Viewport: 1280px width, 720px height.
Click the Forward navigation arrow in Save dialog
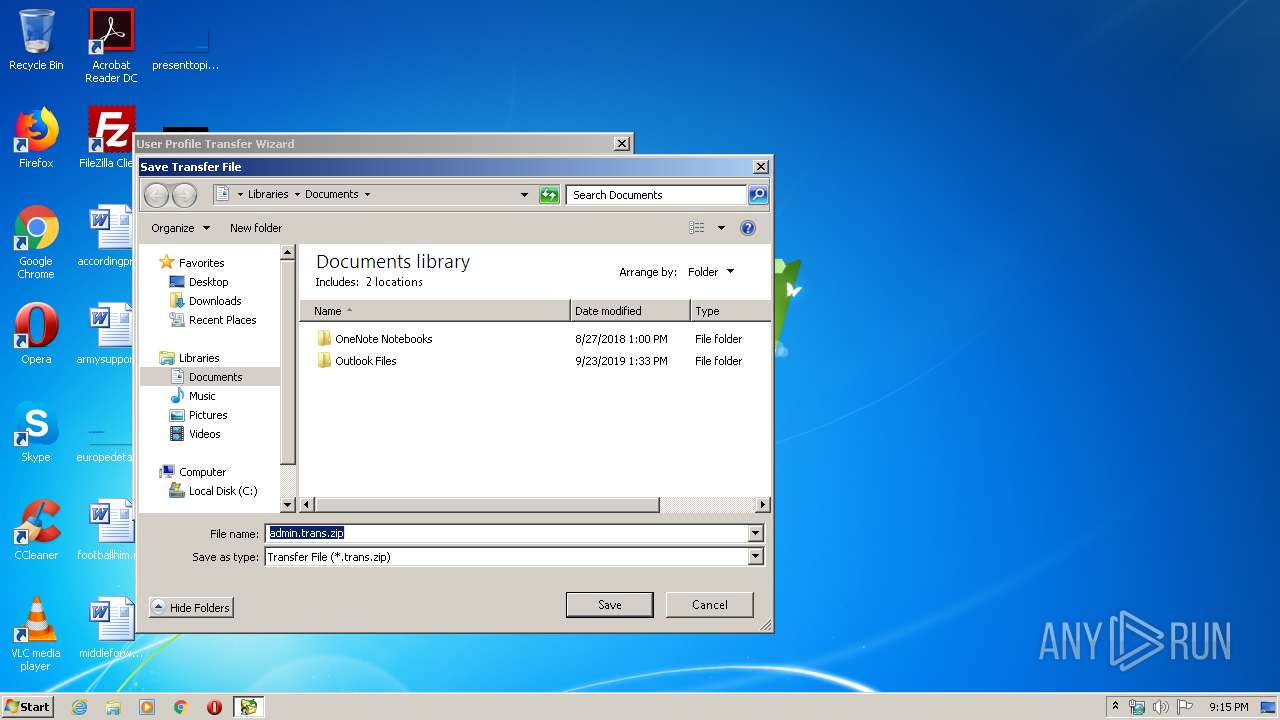pyautogui.click(x=183, y=195)
